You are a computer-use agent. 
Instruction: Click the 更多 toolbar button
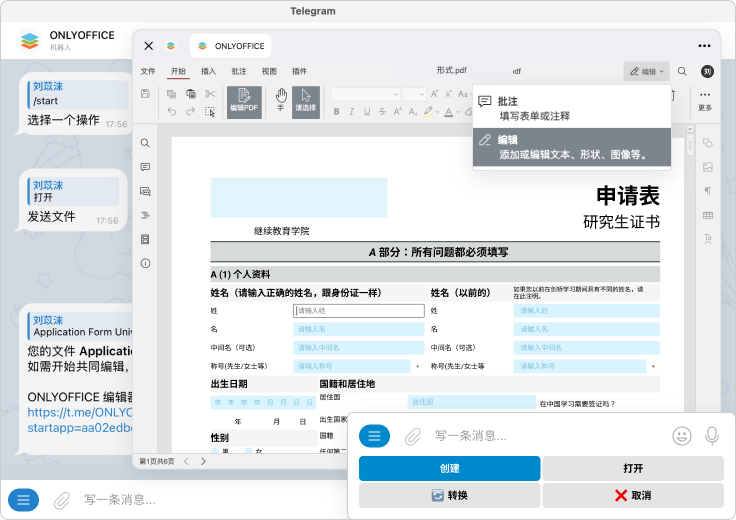click(x=705, y=101)
